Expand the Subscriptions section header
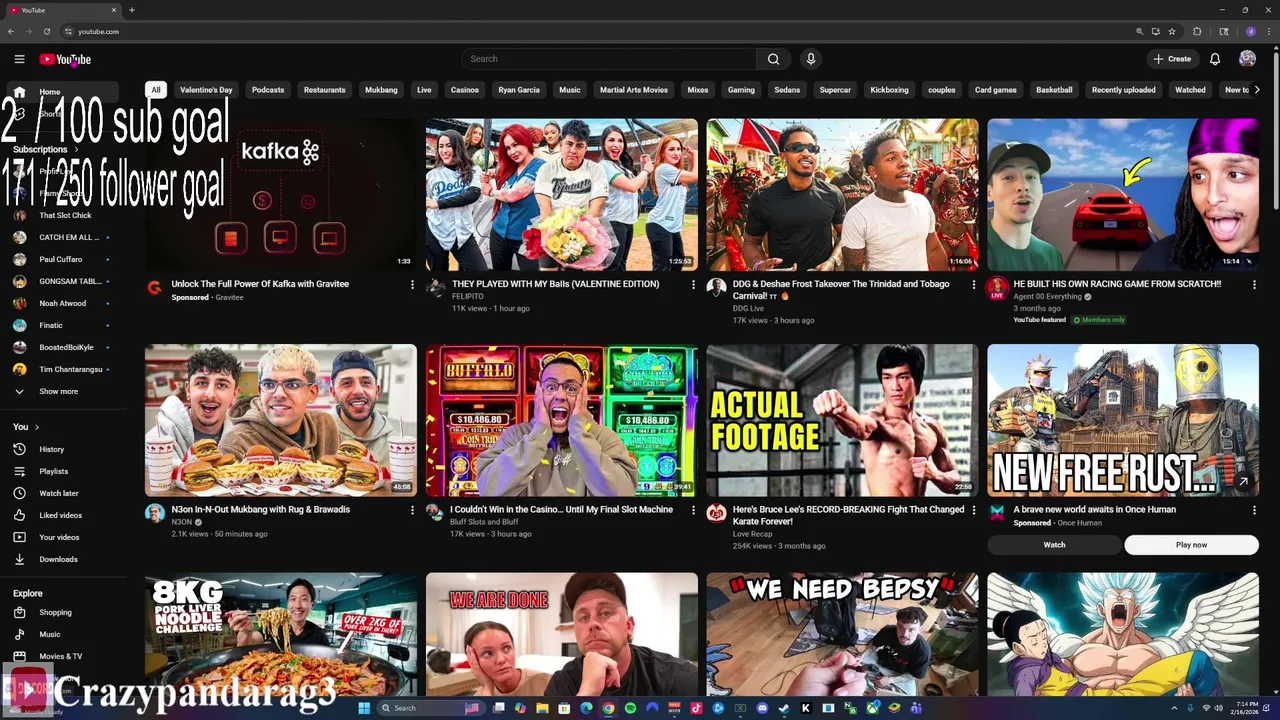The width and height of the screenshot is (1280, 720). (x=46, y=149)
